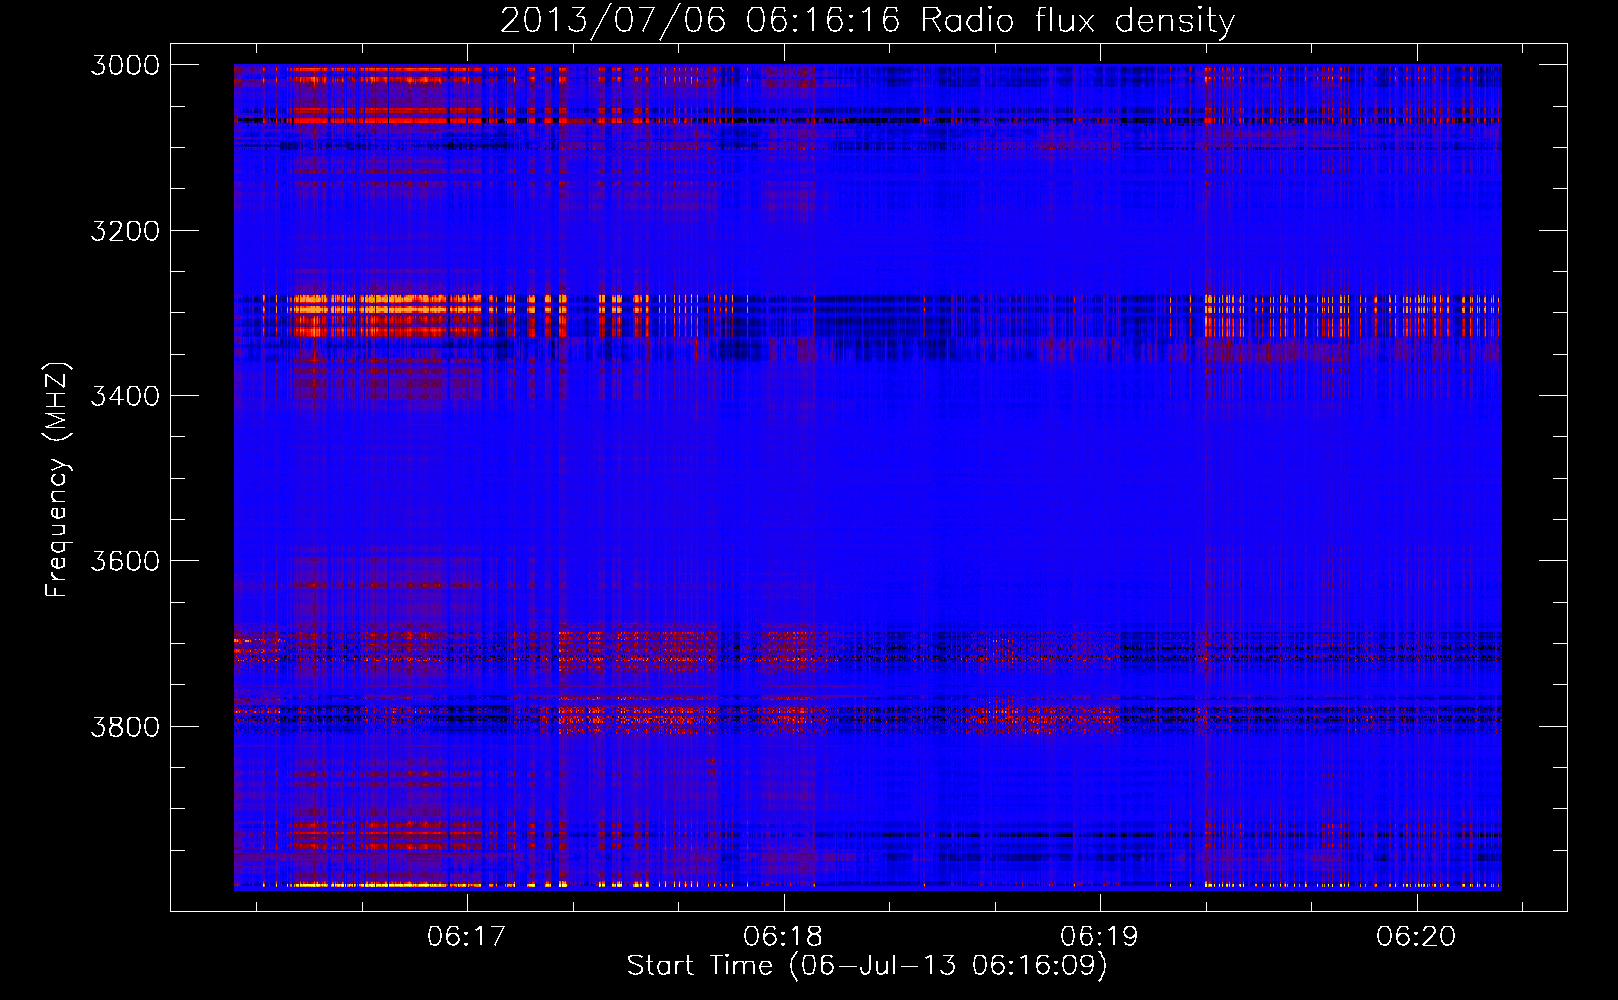Select the 3200 frequency axis label
Screen dimensions: 1618x1000
pyautogui.click(x=125, y=231)
